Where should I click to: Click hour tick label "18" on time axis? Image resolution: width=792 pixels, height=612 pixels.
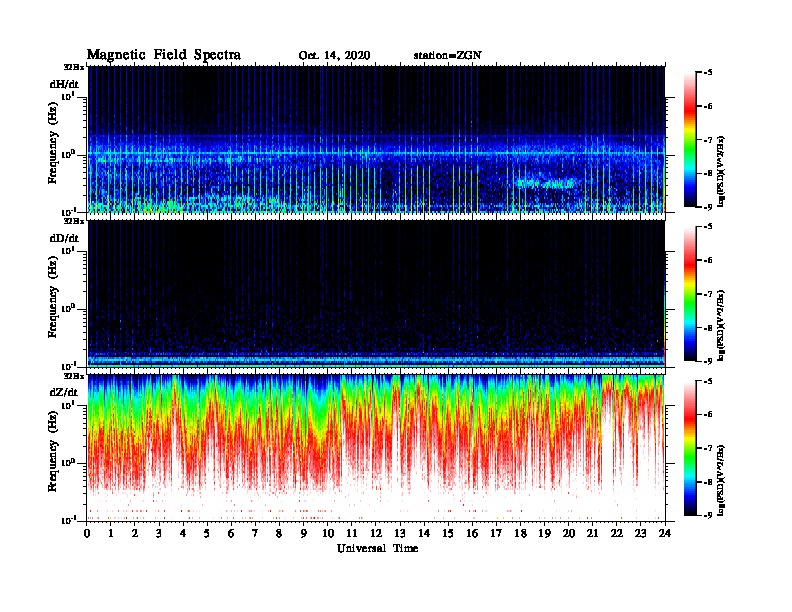(x=520, y=534)
